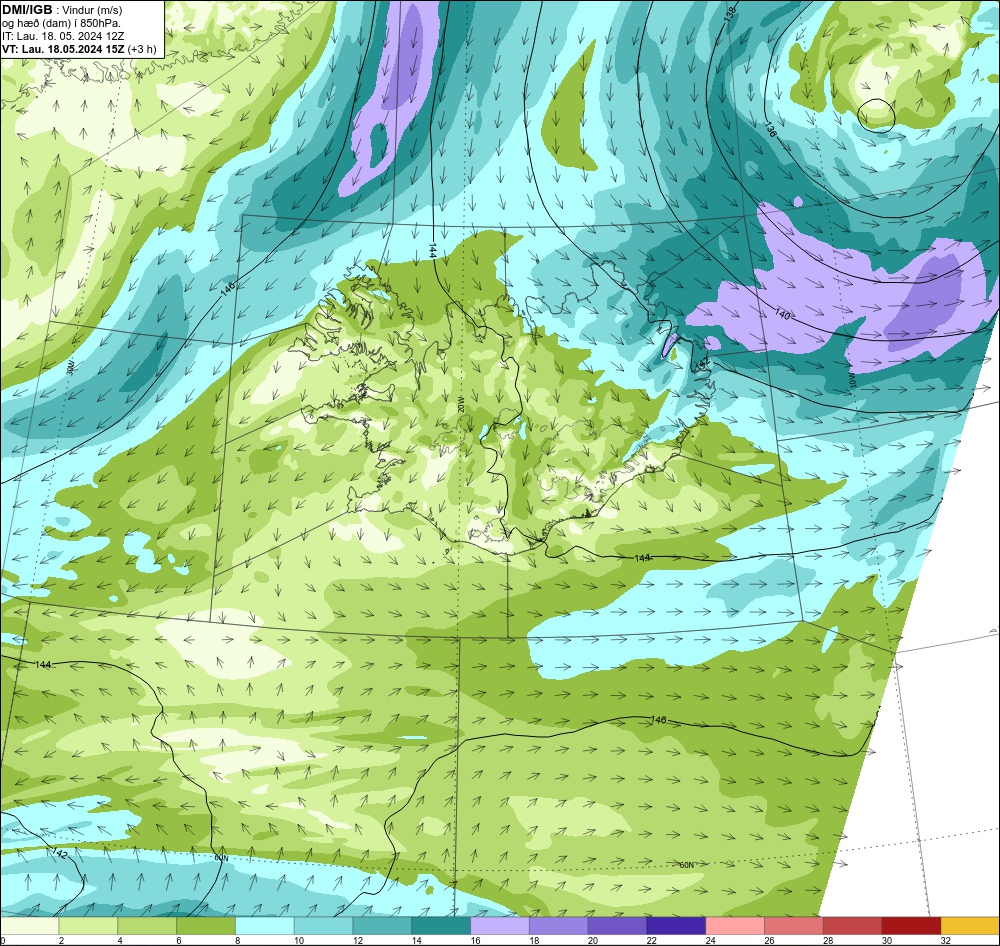Select 'VT: Lau. 18.05.2024 15Z (+3 h)' valid time
The image size is (1000, 946).
pyautogui.click(x=78, y=49)
